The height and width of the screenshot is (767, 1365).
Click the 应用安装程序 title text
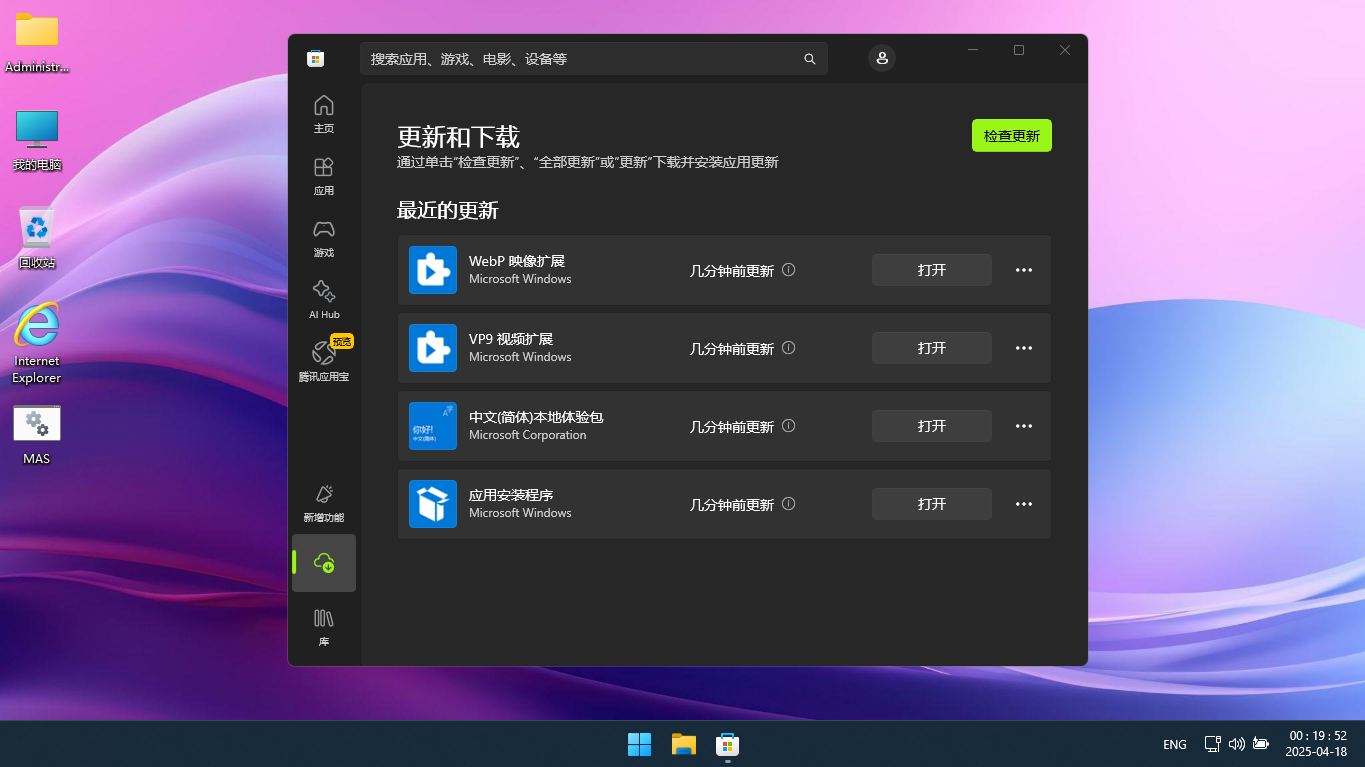pos(511,495)
